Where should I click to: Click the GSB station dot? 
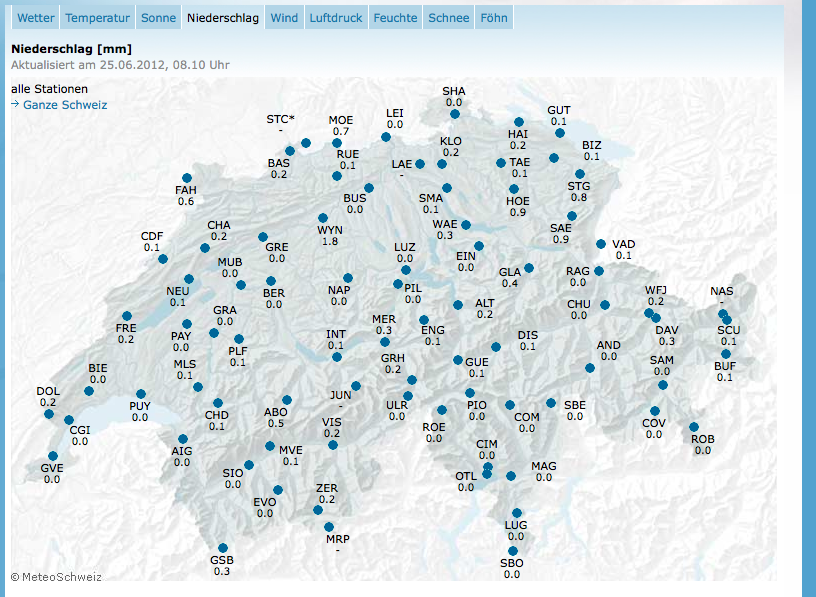(x=222, y=547)
